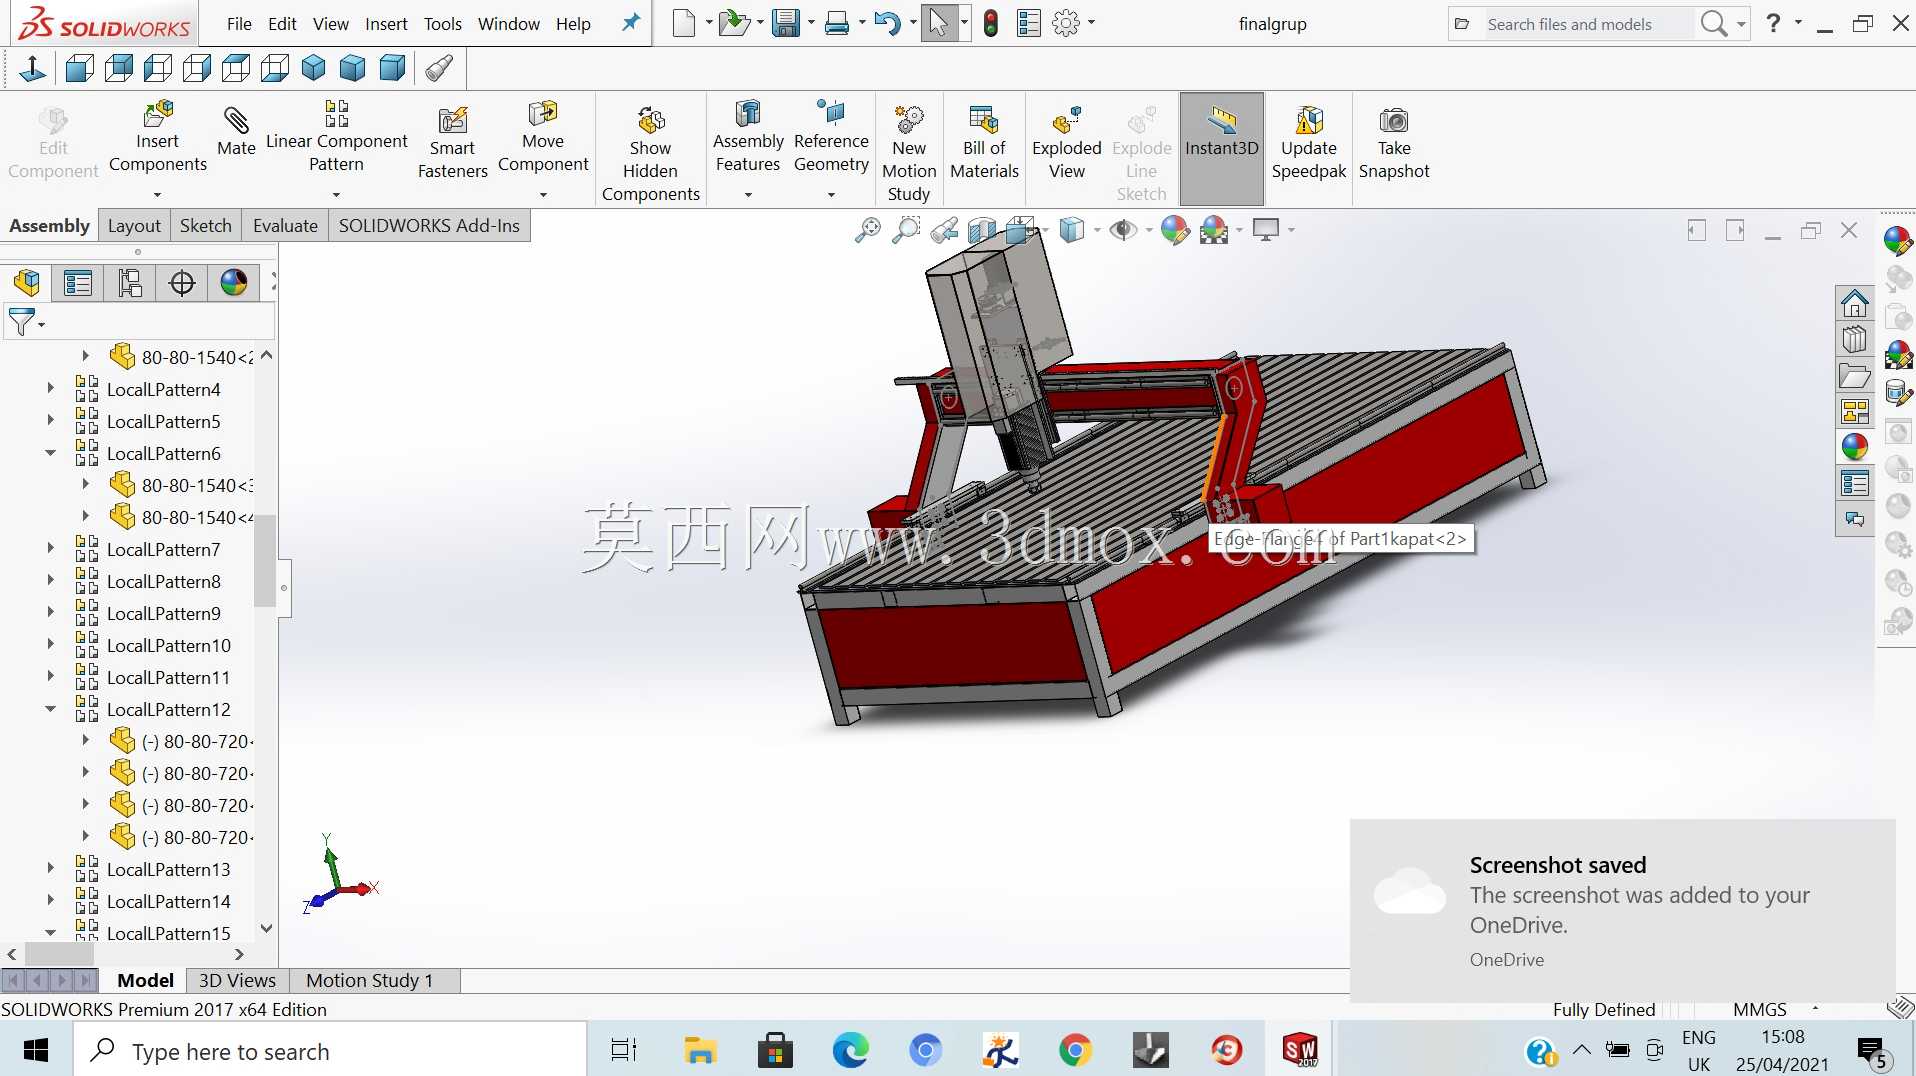The image size is (1916, 1076).
Task: Click the Edit Appearance icon
Action: 1175,230
